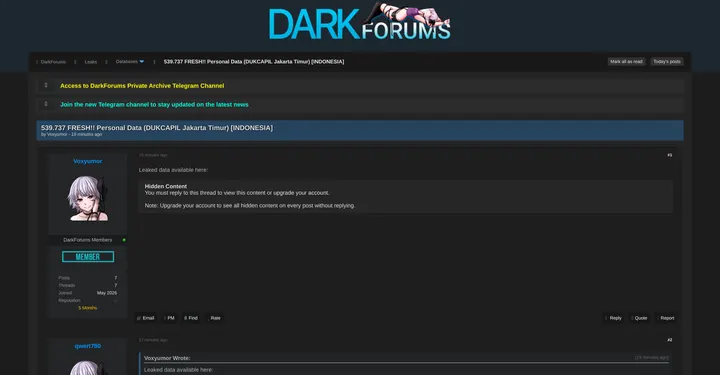The width and height of the screenshot is (720, 375).
Task: Quote the first post
Action: click(x=640, y=318)
